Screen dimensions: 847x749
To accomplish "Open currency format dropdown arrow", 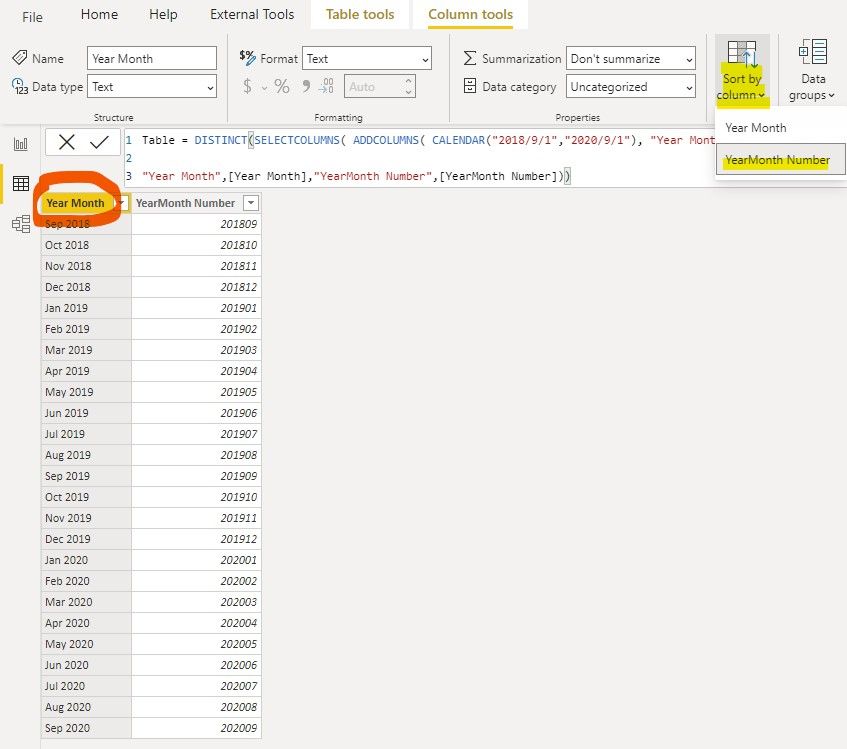I will point(264,87).
